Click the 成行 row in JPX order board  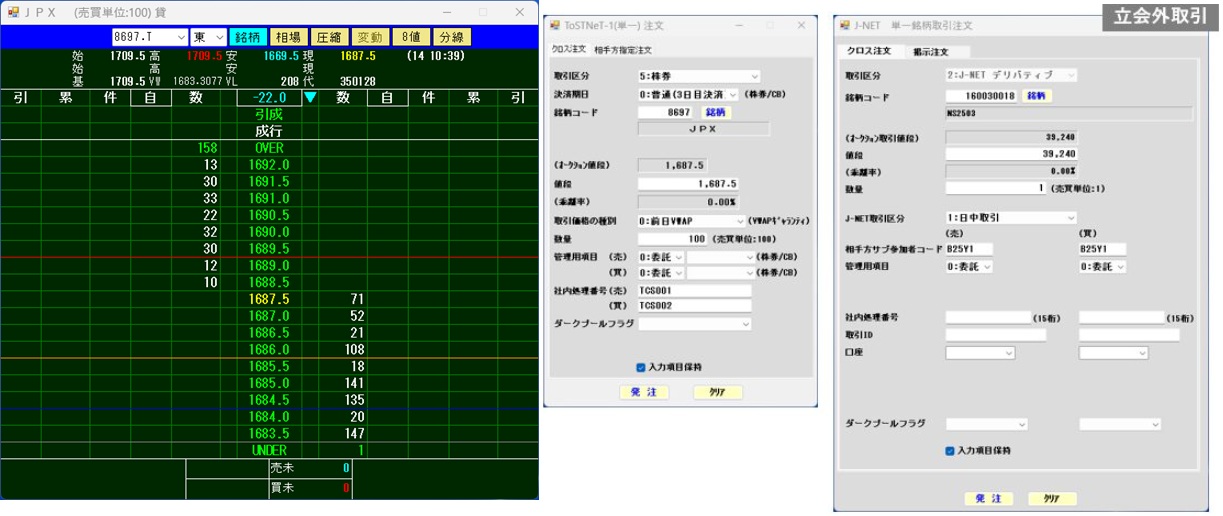(x=269, y=131)
